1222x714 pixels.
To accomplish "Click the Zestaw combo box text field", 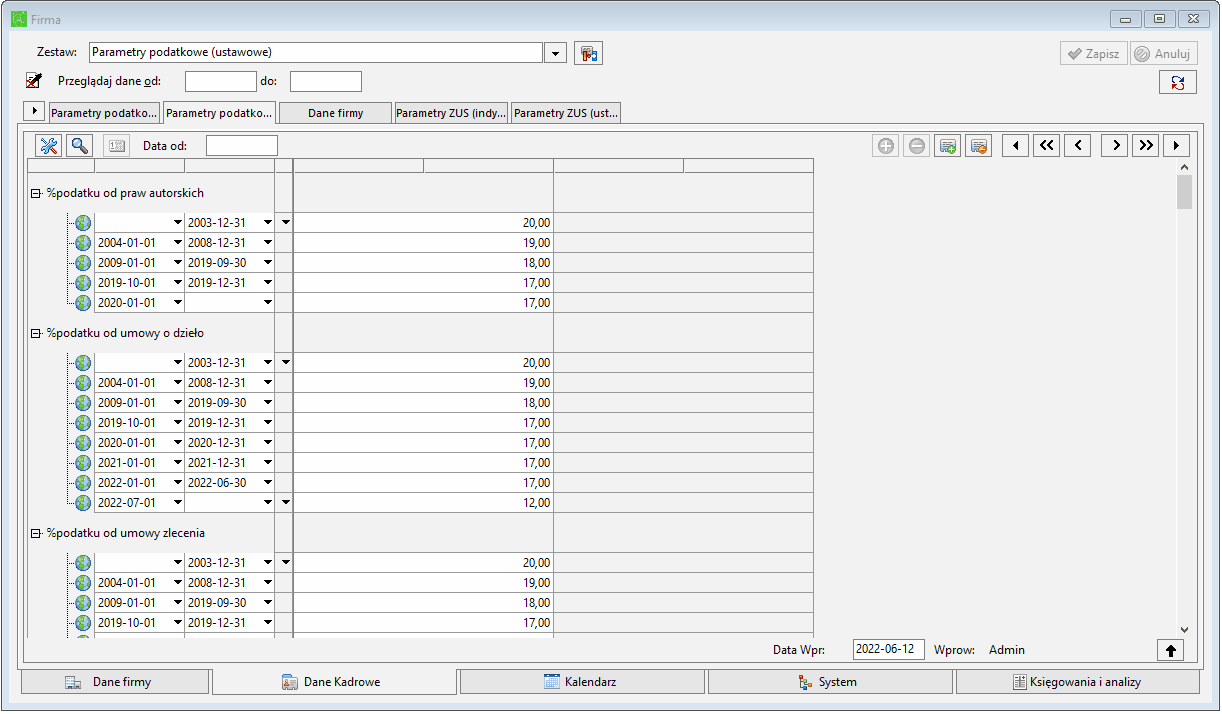I will point(316,52).
